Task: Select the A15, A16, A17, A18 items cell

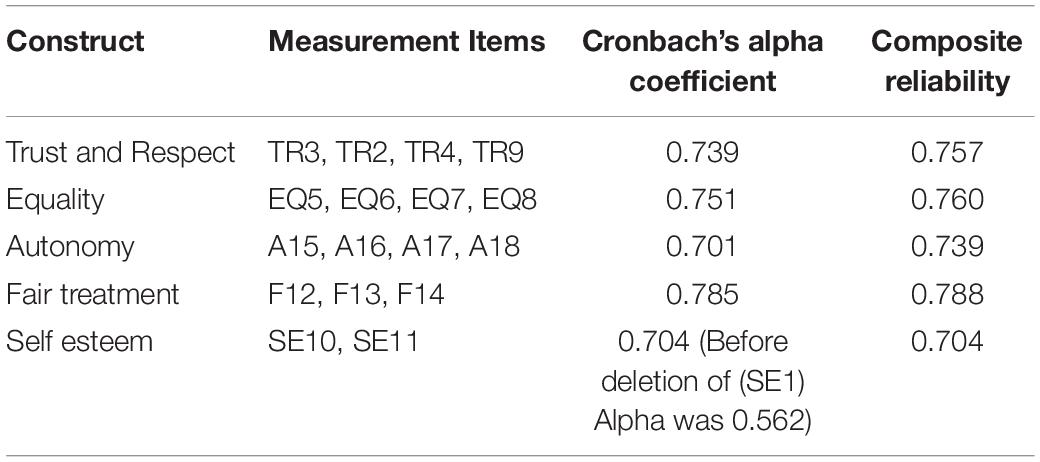Action: click(x=394, y=247)
